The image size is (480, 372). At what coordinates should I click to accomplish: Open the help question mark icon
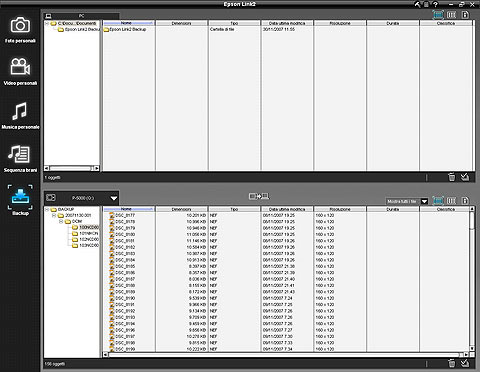[x=435, y=4]
